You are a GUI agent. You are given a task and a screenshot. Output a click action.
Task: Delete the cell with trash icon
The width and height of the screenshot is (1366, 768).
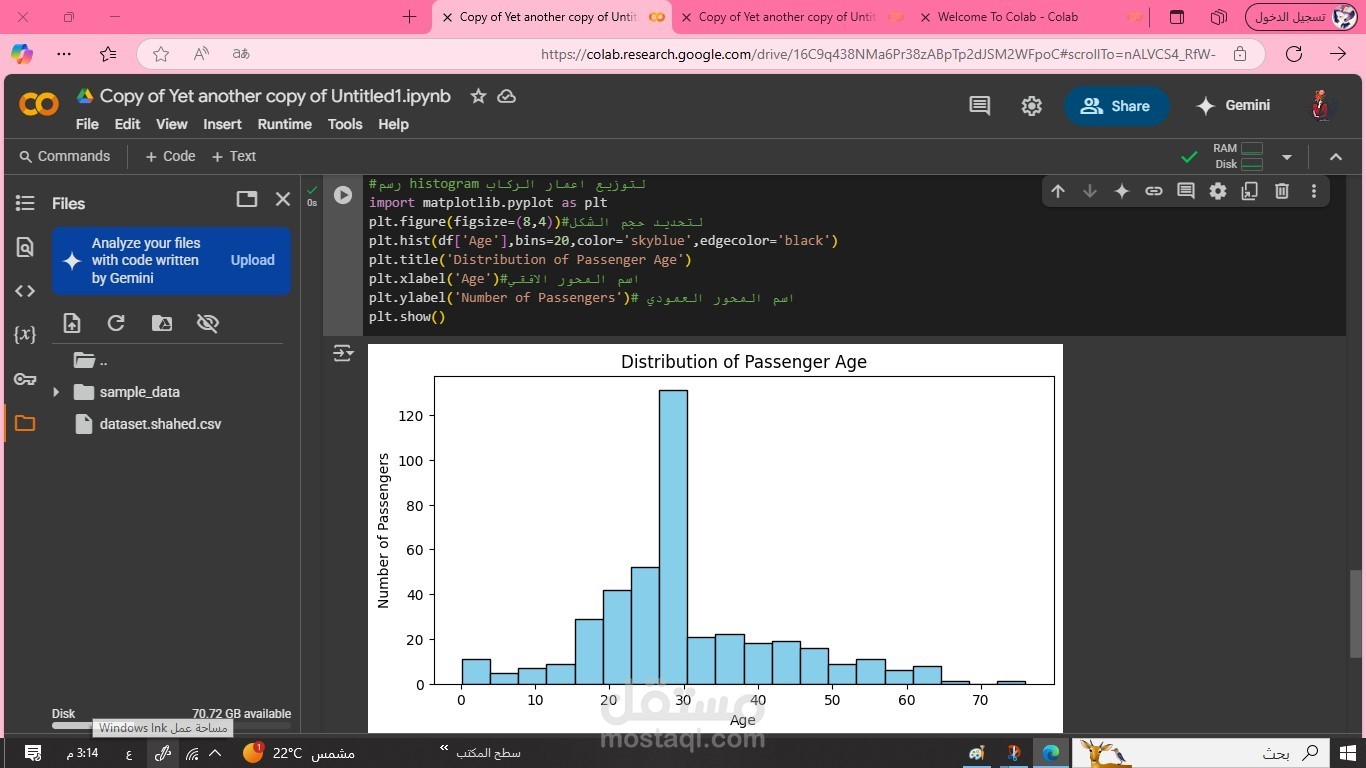coord(1282,191)
